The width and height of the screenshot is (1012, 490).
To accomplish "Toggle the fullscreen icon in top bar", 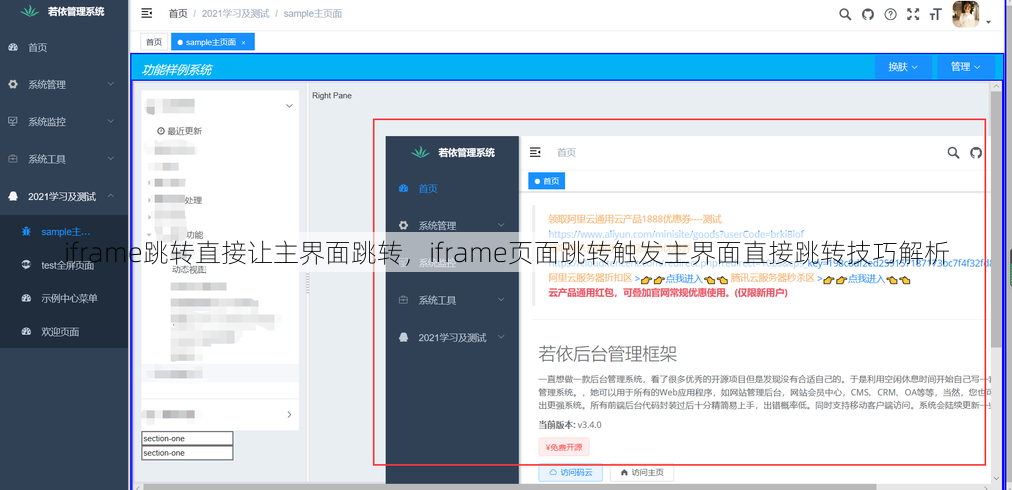I will click(913, 14).
